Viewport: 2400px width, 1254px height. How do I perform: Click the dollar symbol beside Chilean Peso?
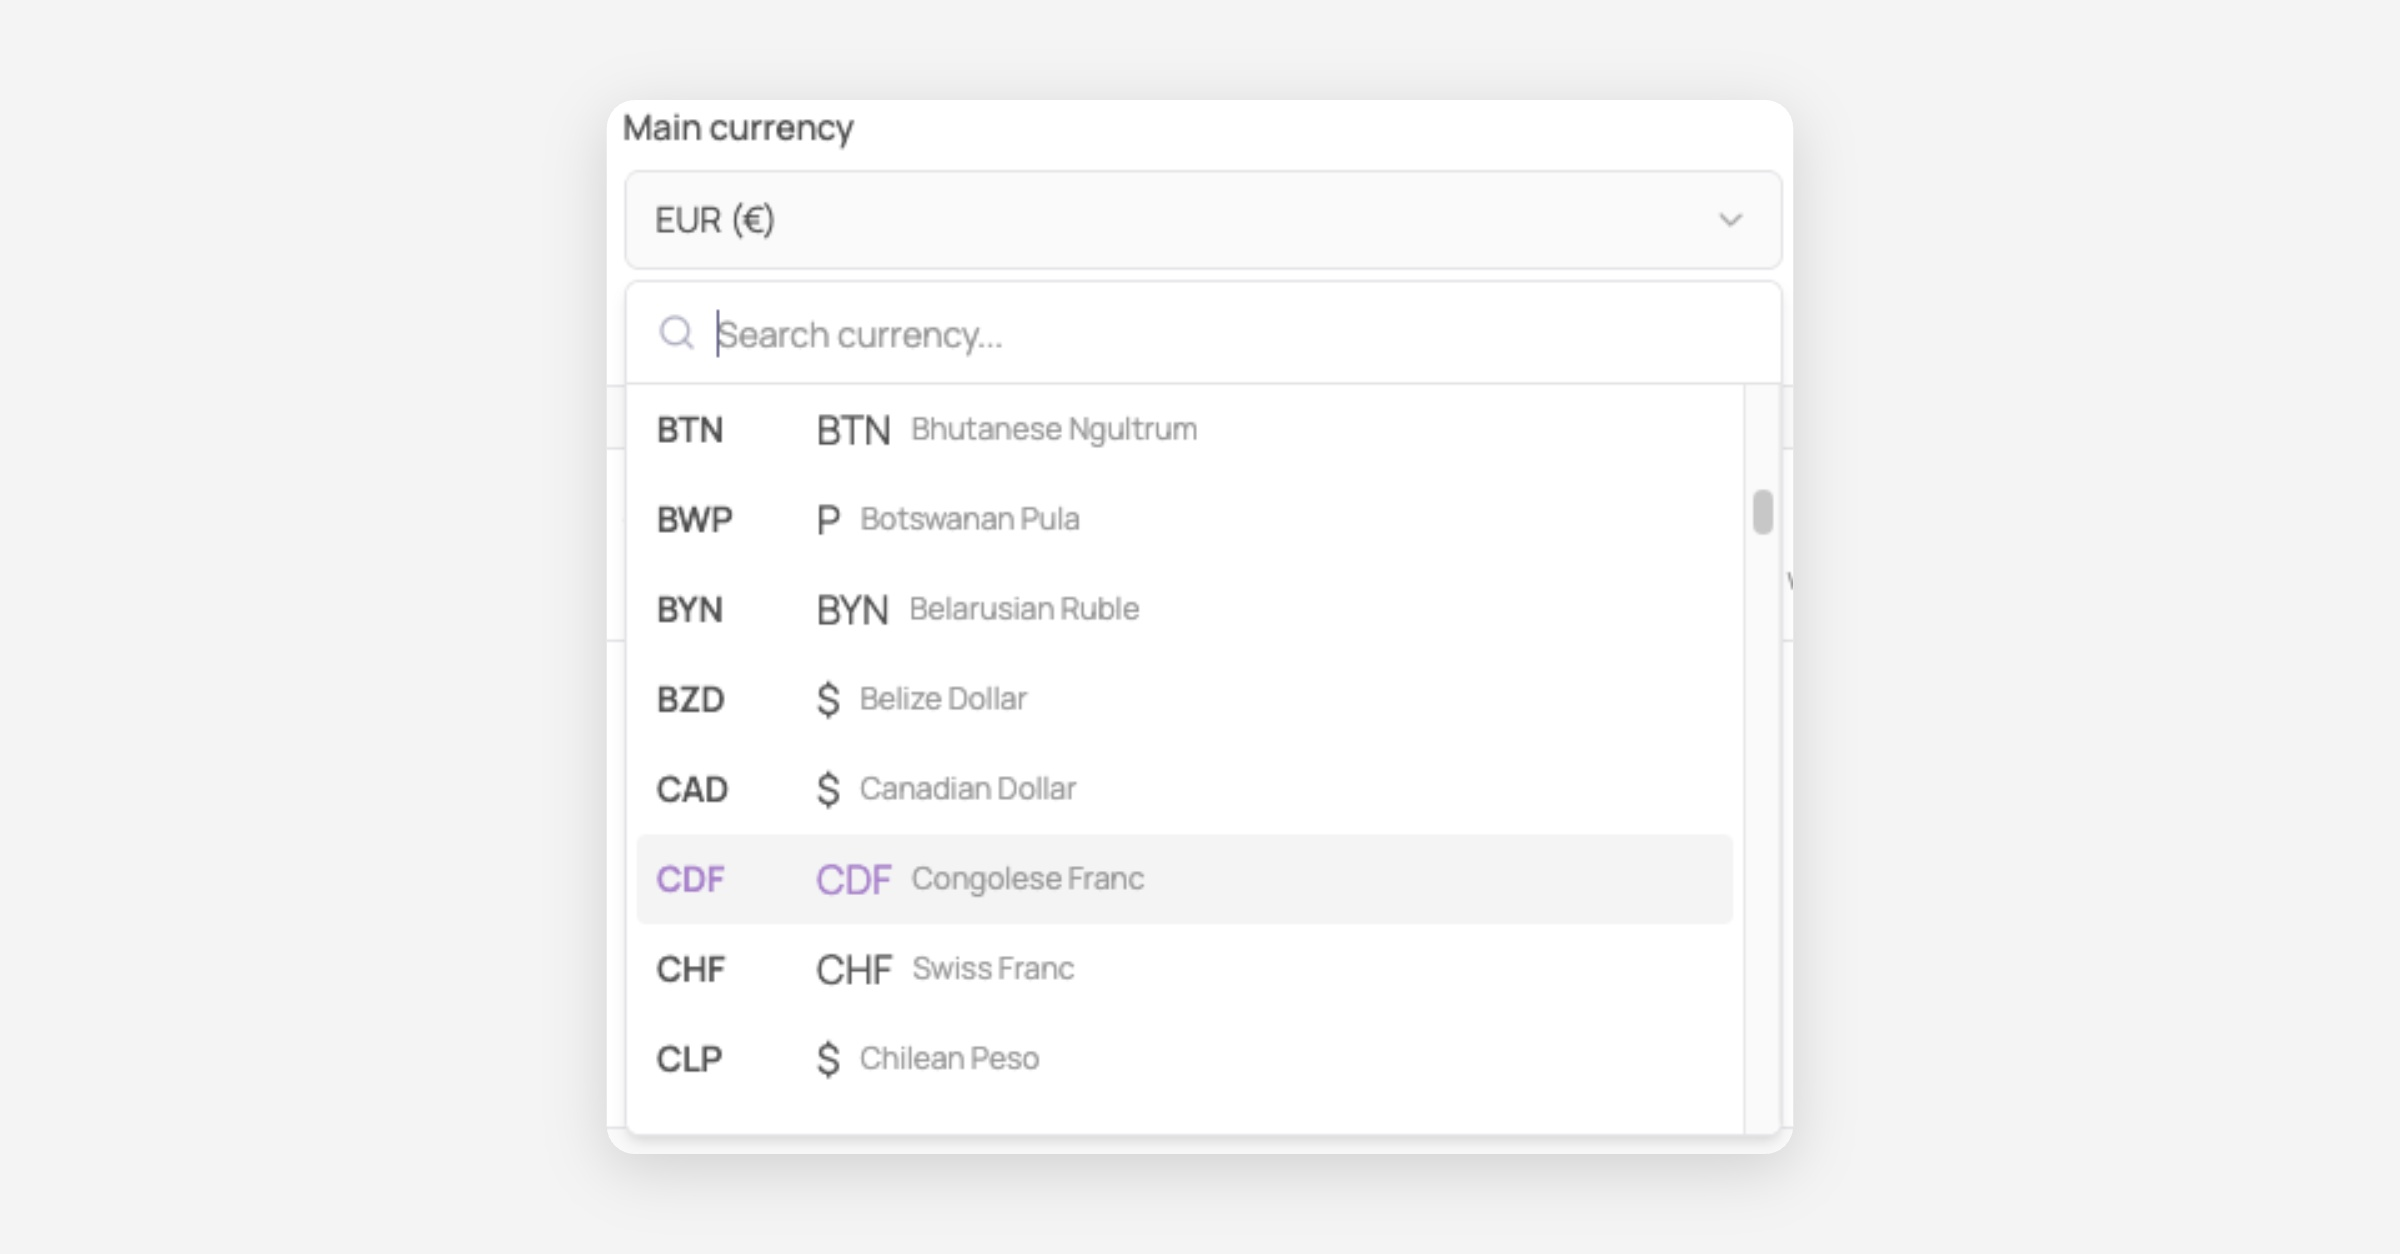click(828, 1059)
